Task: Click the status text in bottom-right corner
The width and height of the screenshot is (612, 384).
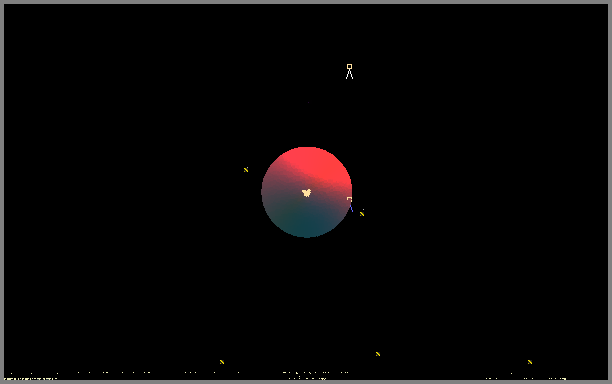Action: (526, 378)
